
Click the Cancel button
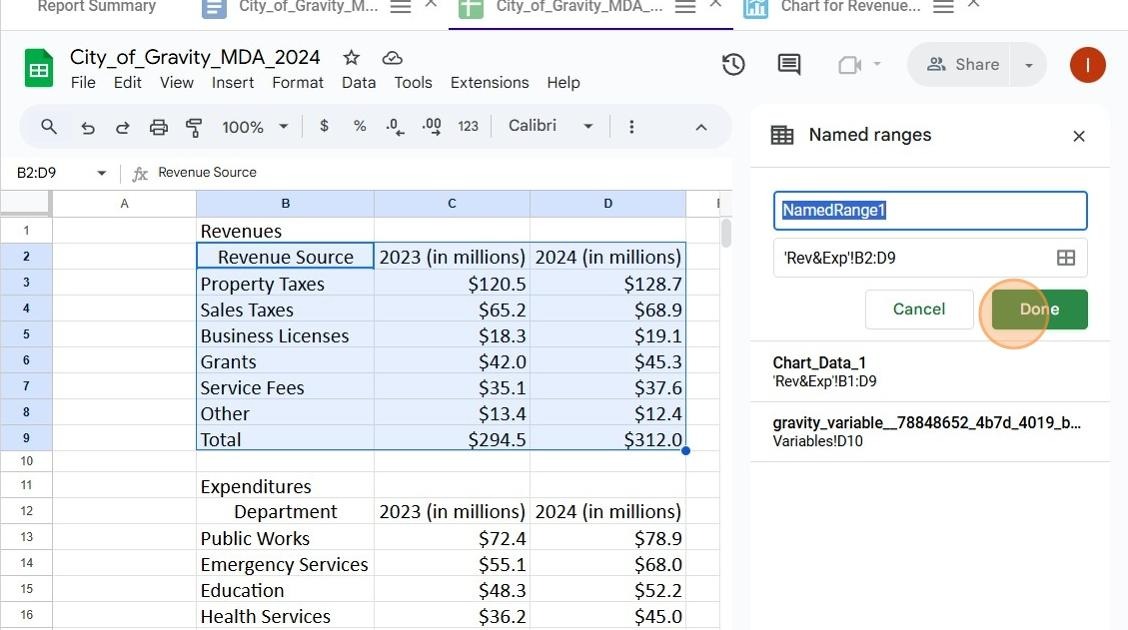tap(919, 309)
